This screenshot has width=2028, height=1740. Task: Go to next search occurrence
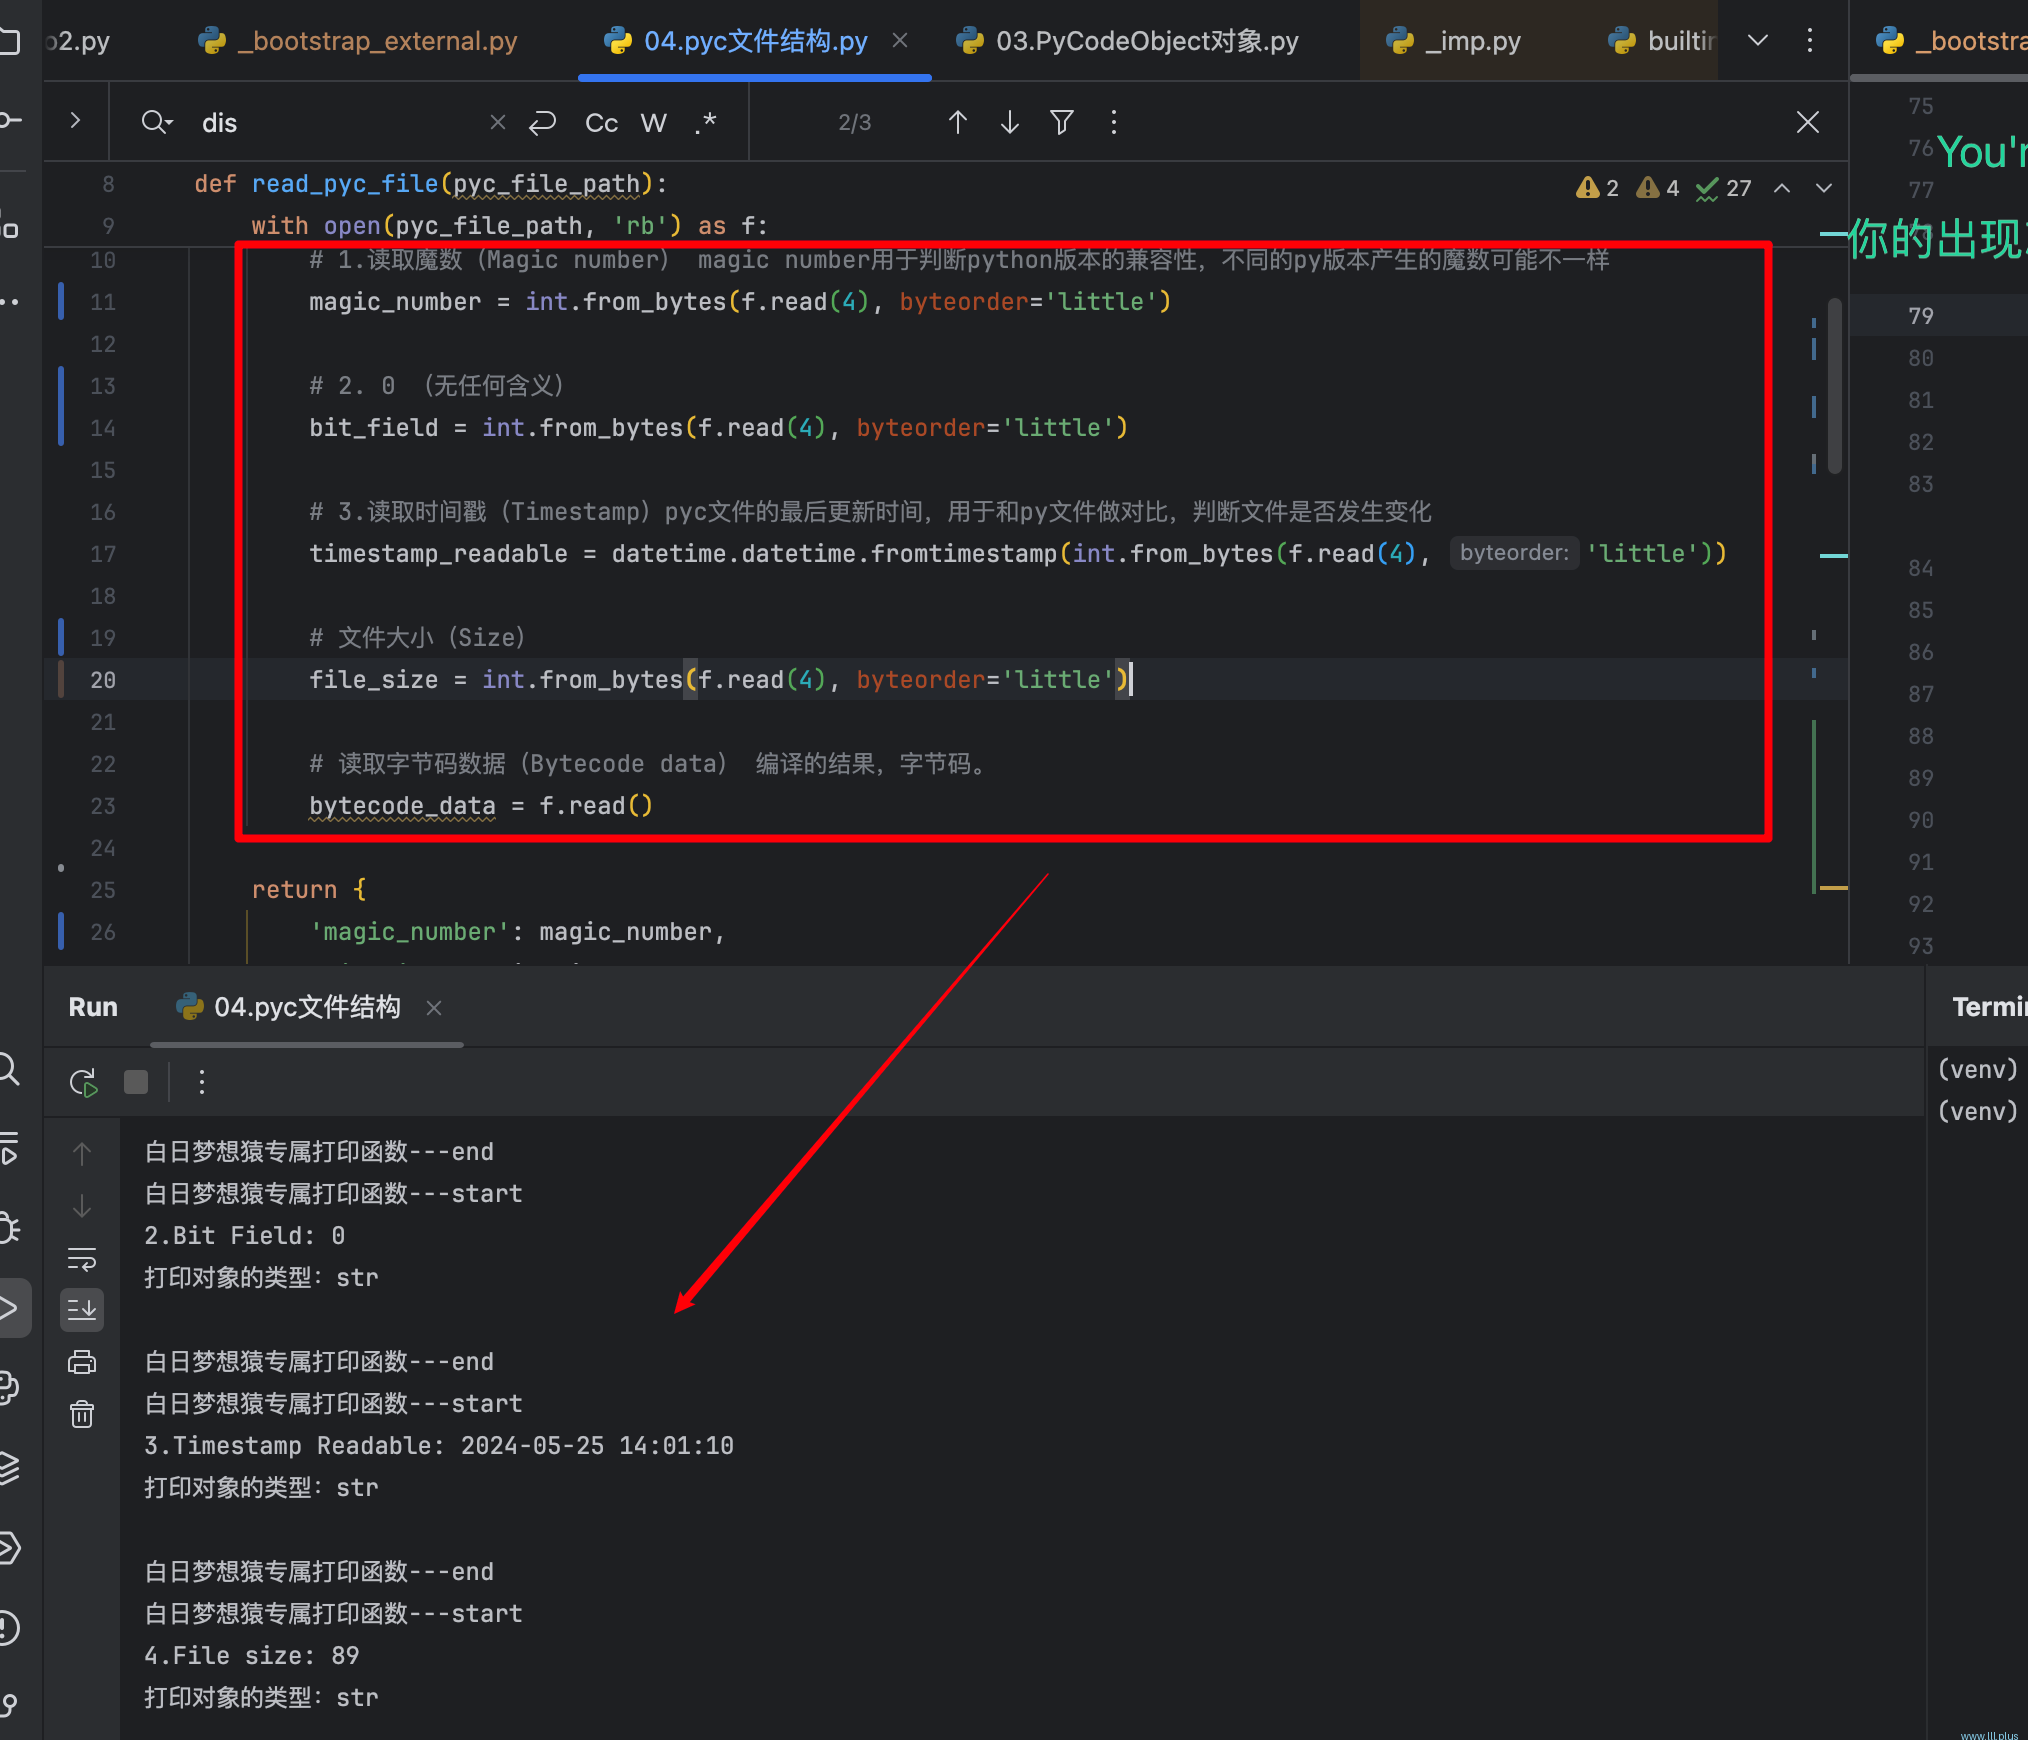(x=1010, y=122)
